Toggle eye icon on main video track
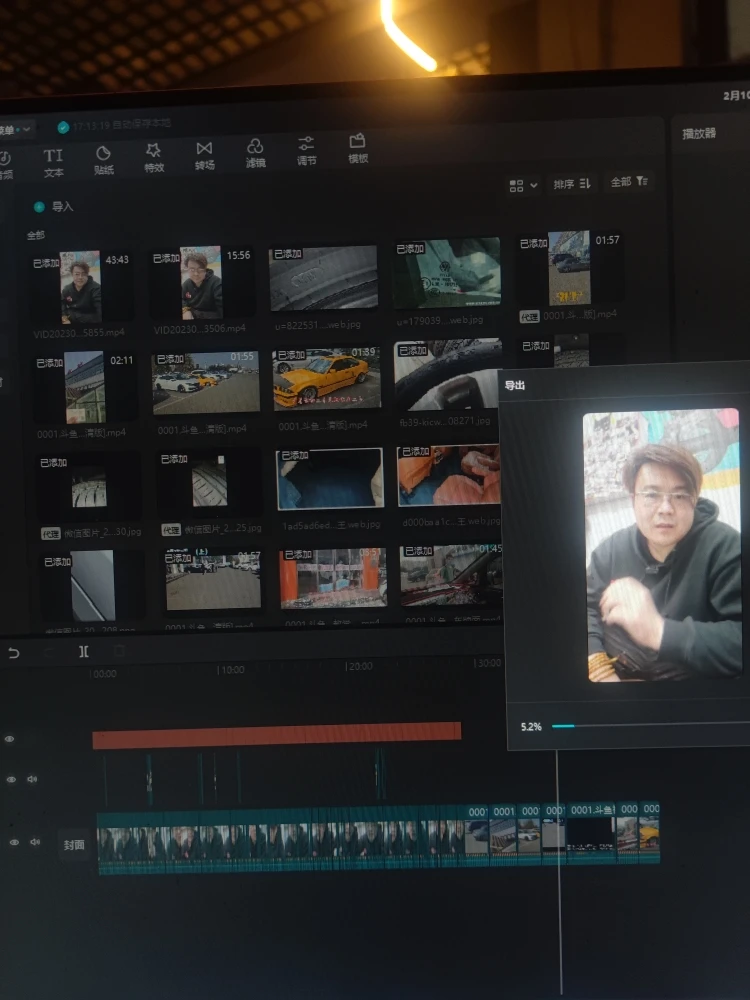750x1000 pixels. click(x=14, y=843)
